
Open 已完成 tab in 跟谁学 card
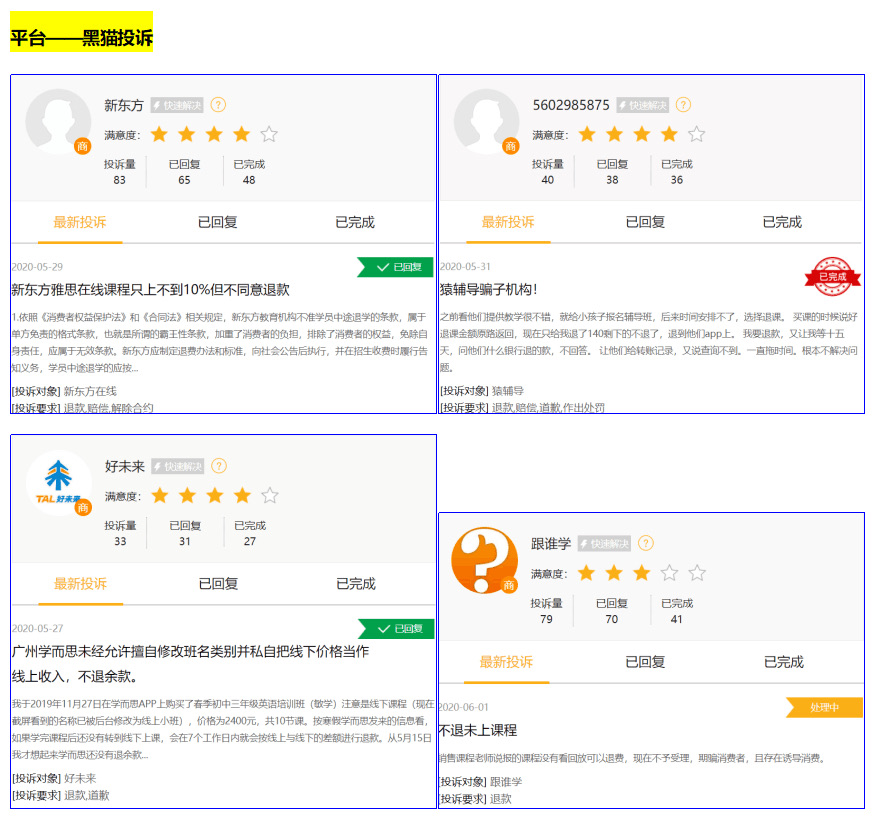tap(784, 662)
